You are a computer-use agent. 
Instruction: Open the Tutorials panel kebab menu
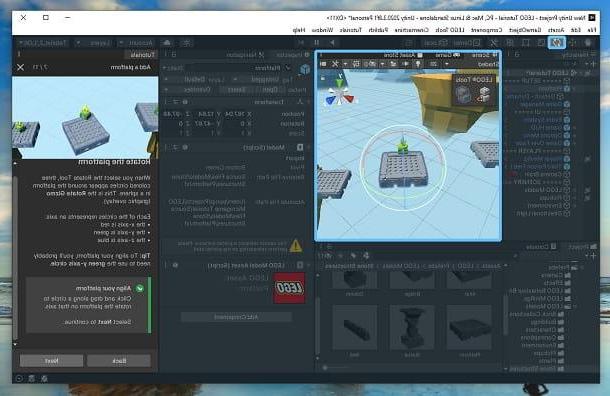[x=18, y=54]
